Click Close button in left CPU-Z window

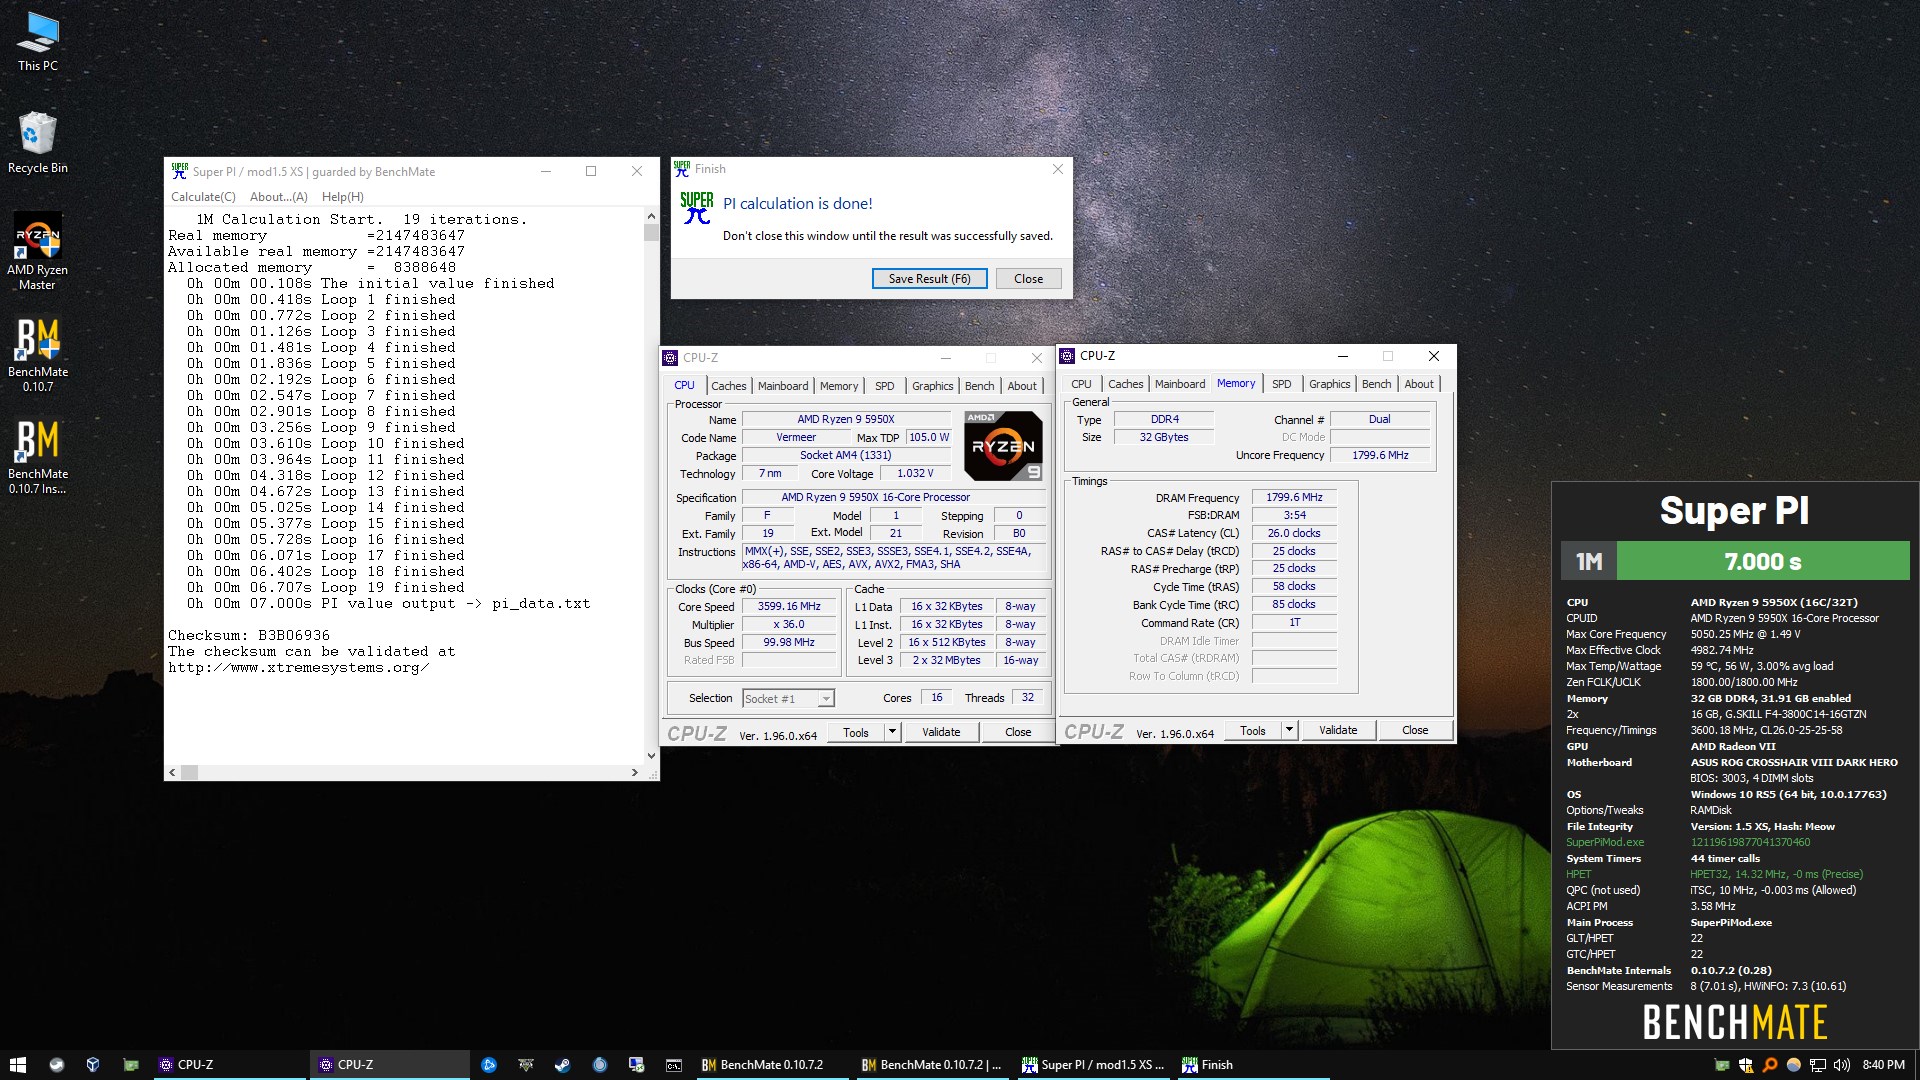(1018, 732)
